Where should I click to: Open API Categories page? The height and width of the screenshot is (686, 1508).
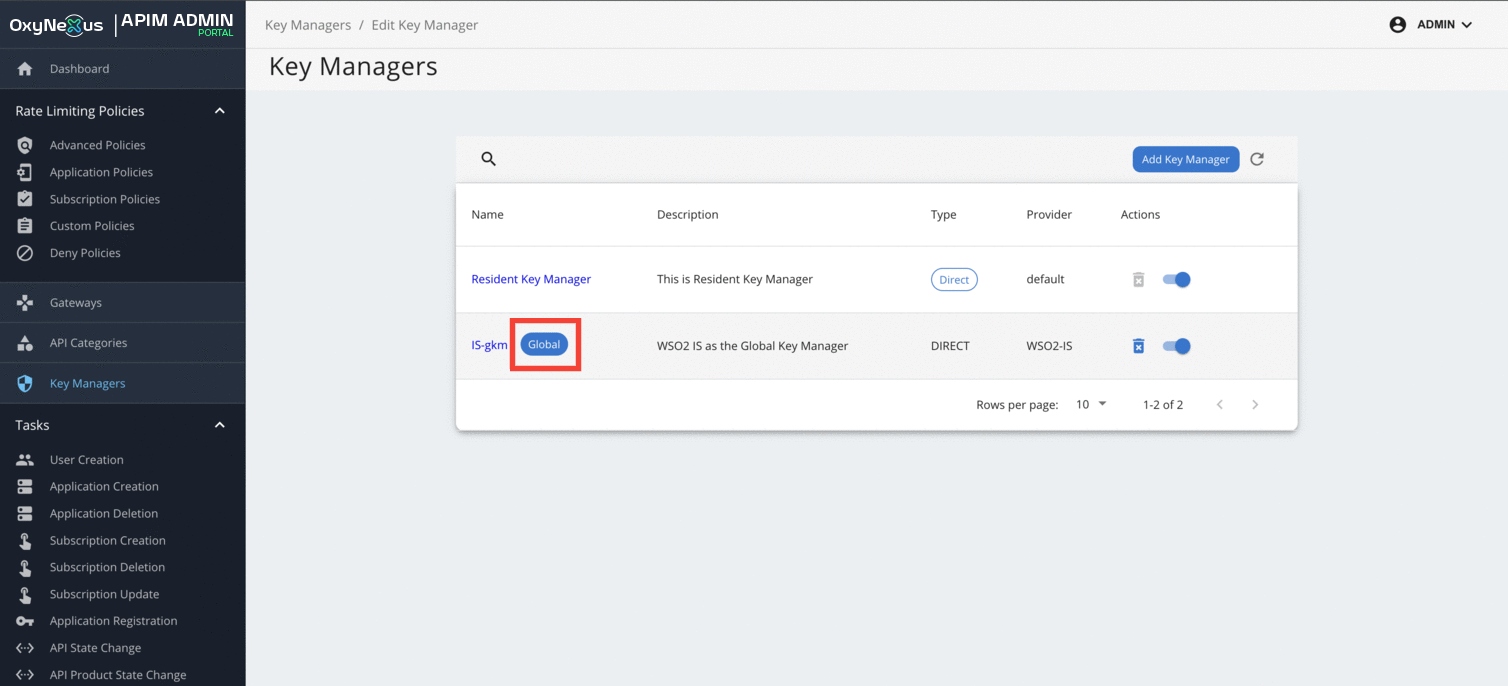pos(122,343)
